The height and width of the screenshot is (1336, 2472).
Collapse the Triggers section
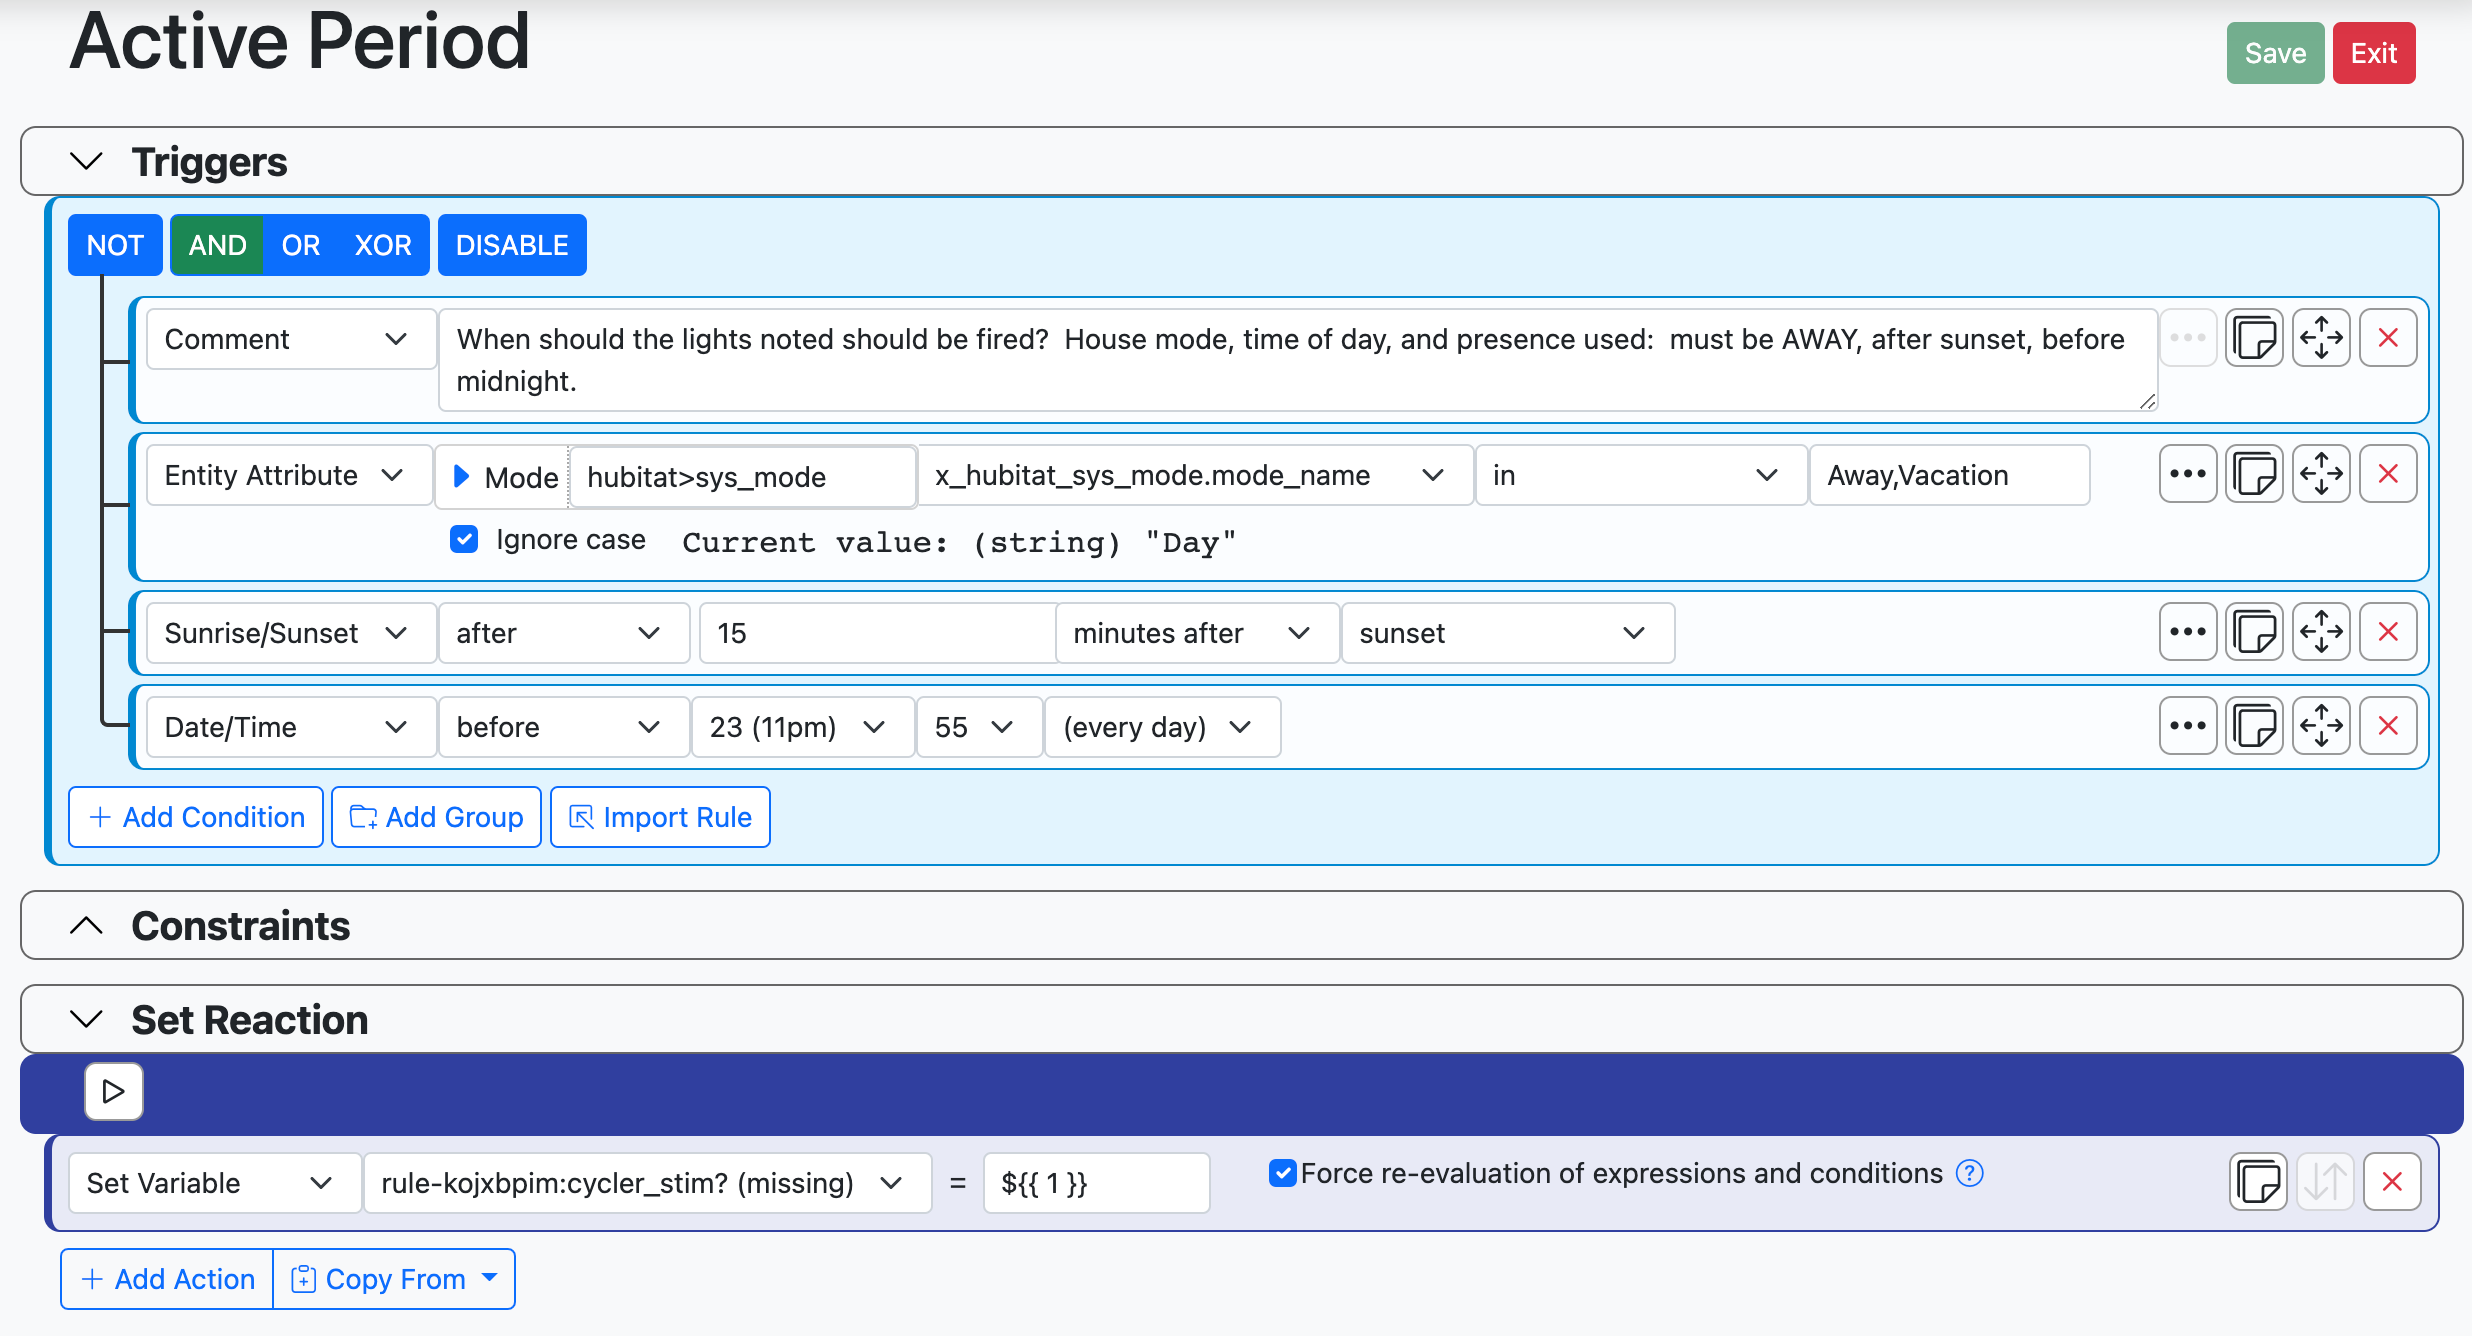(87, 161)
